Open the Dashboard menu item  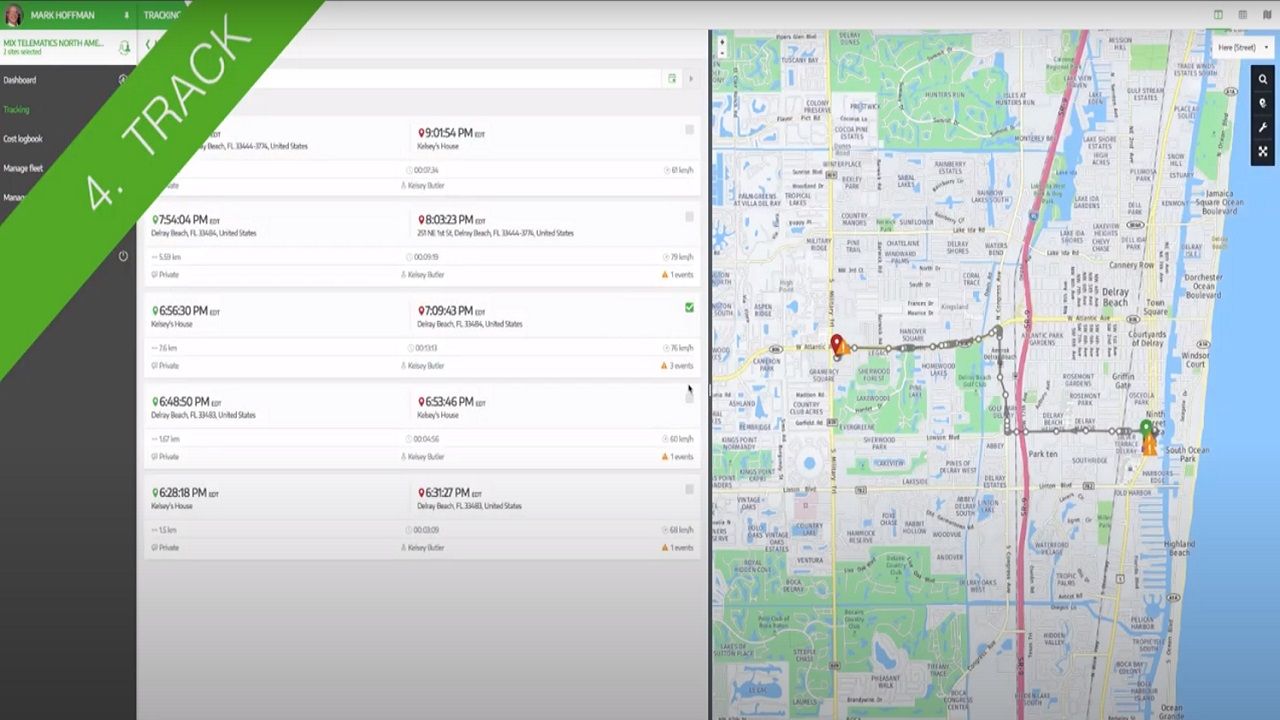(19, 80)
